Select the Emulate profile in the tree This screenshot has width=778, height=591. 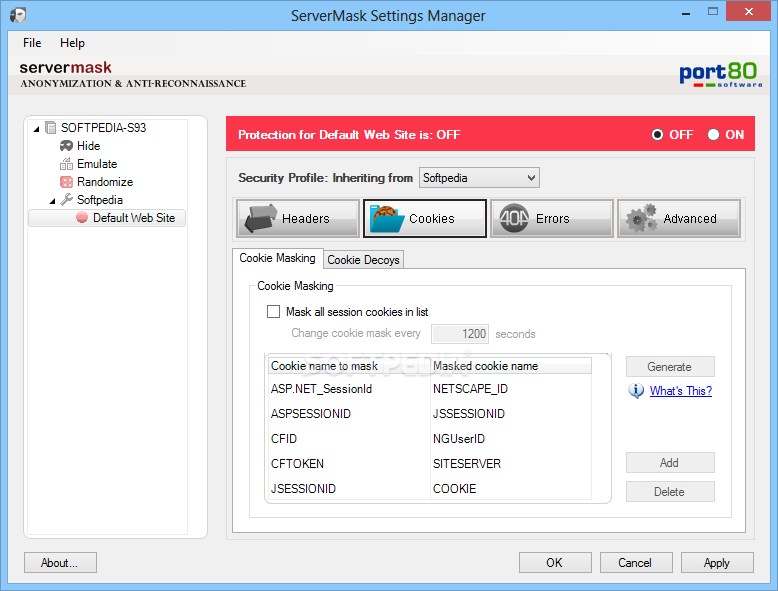(x=97, y=164)
